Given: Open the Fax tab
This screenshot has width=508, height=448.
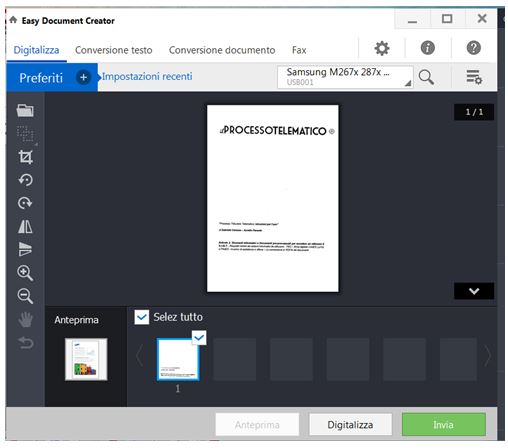Looking at the screenshot, I should click(299, 50).
